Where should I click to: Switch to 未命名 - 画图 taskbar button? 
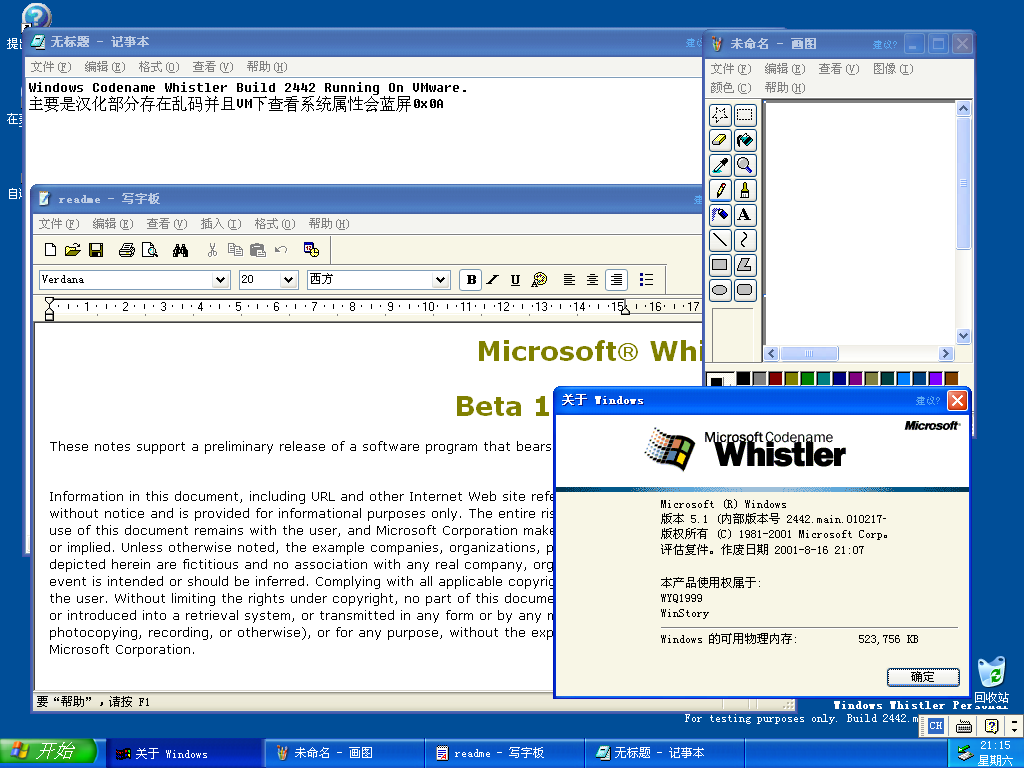coord(344,754)
